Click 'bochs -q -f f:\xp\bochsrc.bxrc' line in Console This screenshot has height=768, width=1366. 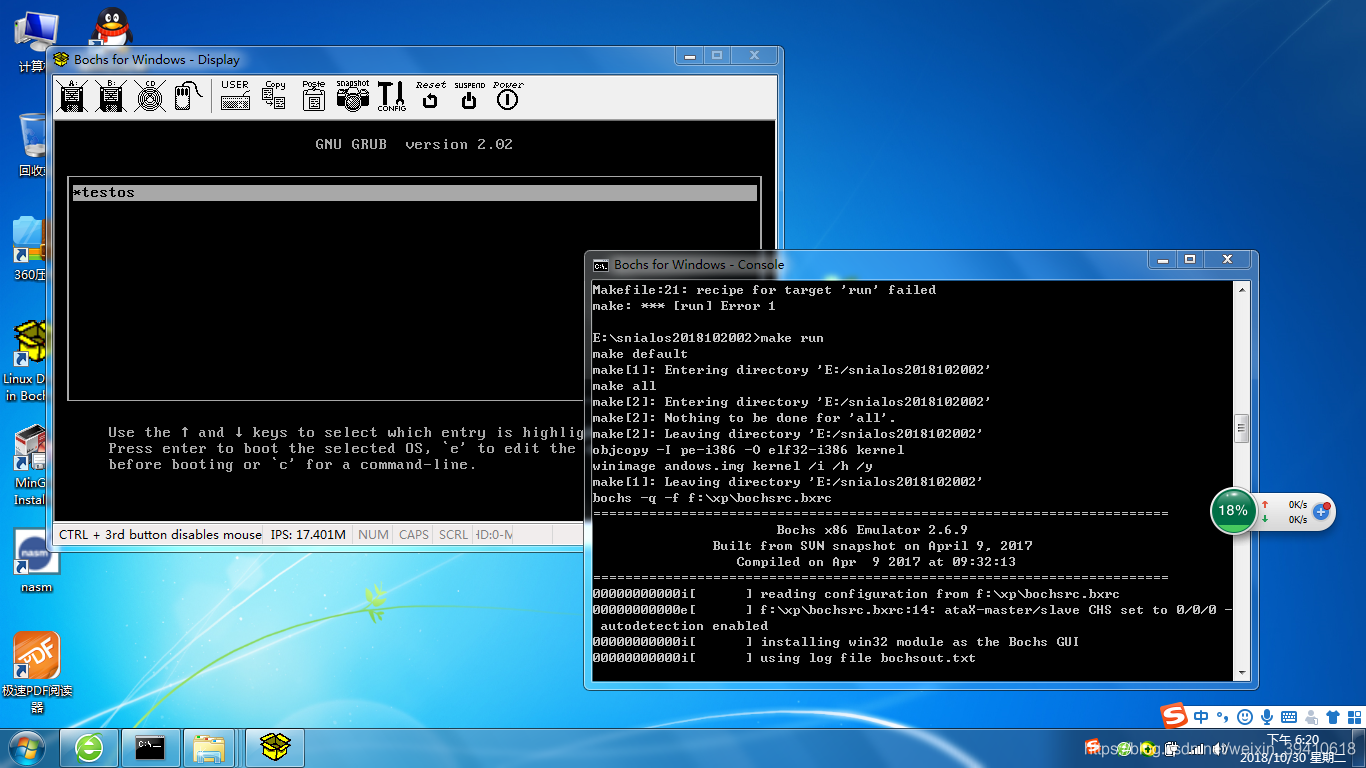point(712,498)
